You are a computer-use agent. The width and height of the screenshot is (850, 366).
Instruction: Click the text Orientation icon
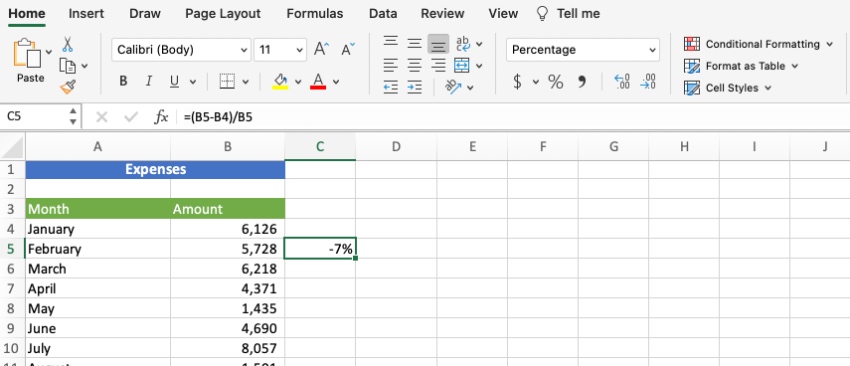point(453,87)
